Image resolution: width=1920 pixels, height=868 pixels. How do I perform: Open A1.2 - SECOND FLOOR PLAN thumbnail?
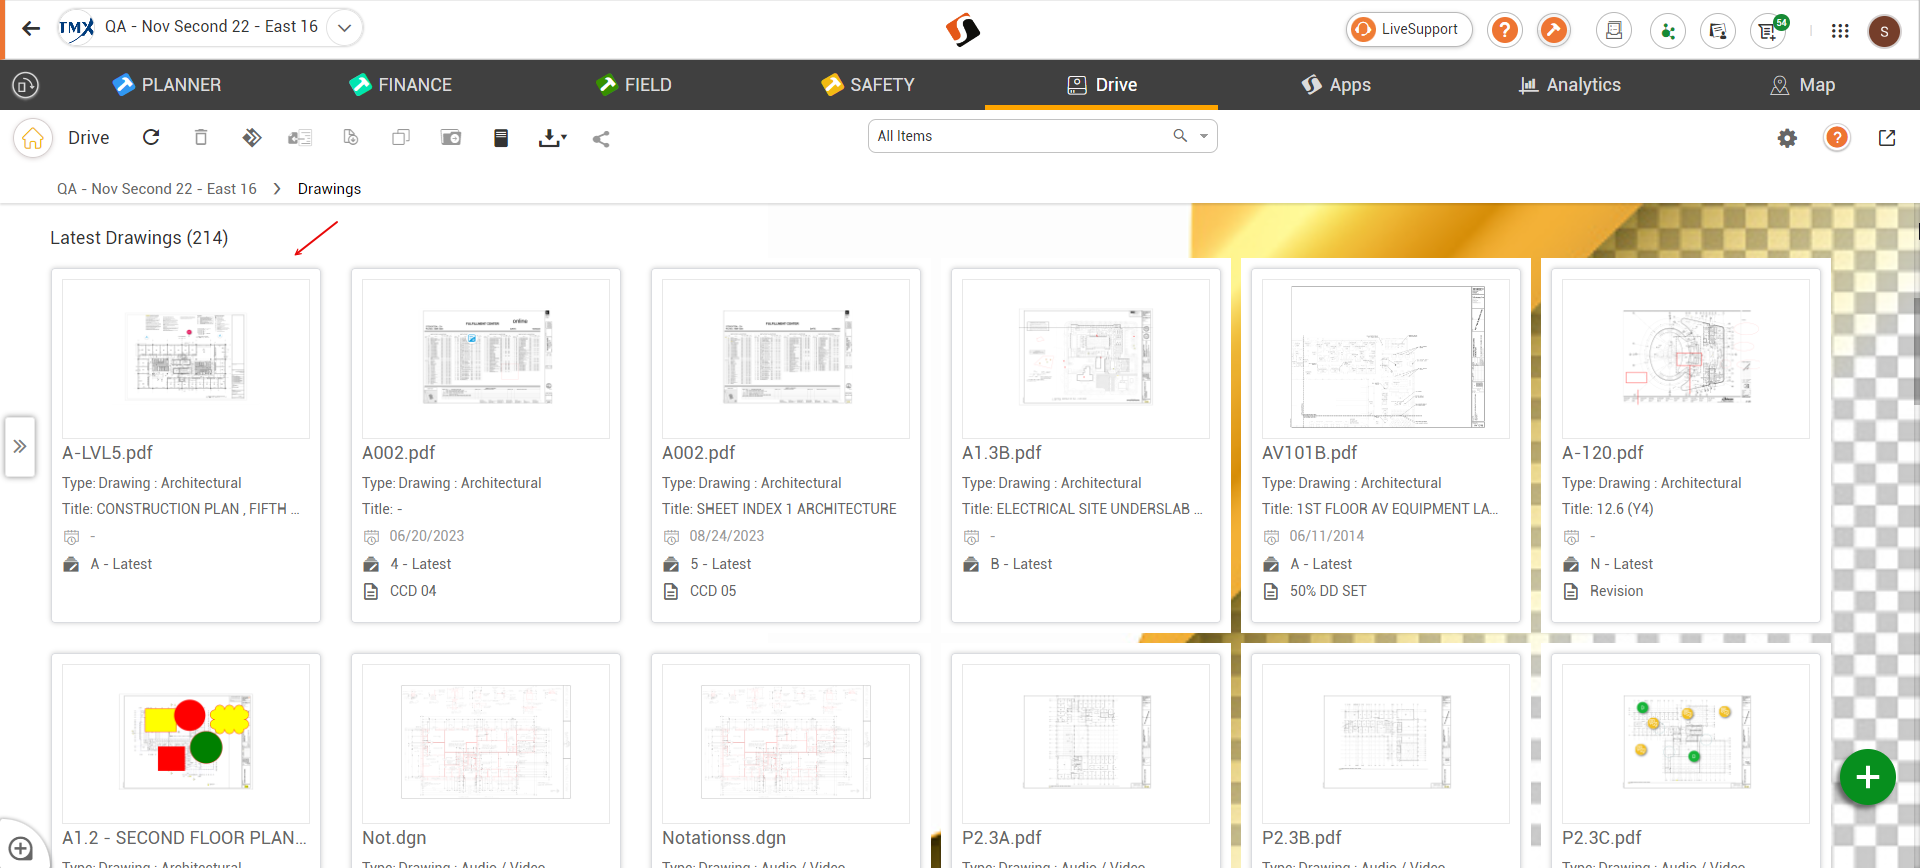pyautogui.click(x=186, y=743)
